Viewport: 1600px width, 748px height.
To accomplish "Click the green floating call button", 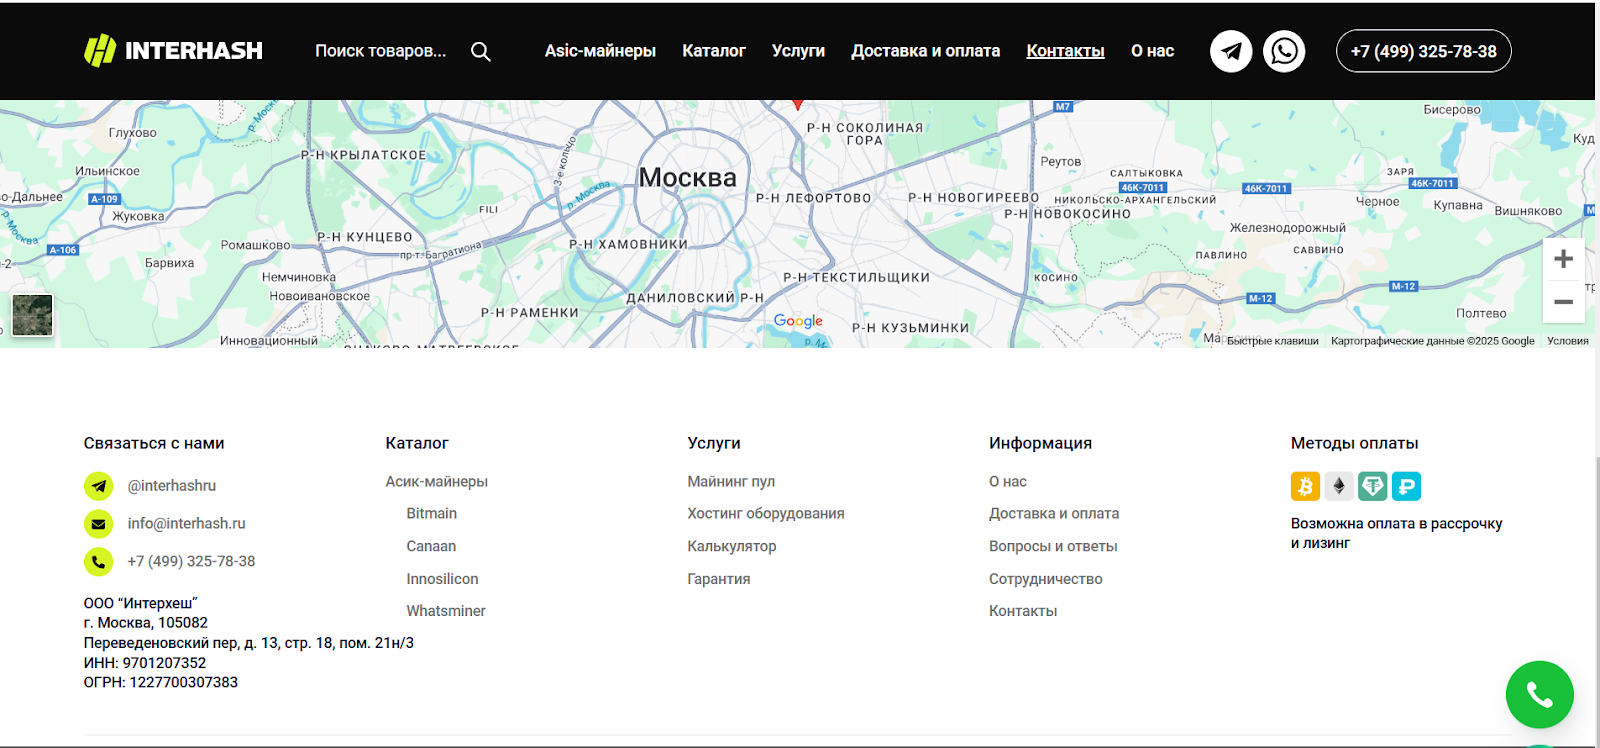I will click(x=1539, y=695).
